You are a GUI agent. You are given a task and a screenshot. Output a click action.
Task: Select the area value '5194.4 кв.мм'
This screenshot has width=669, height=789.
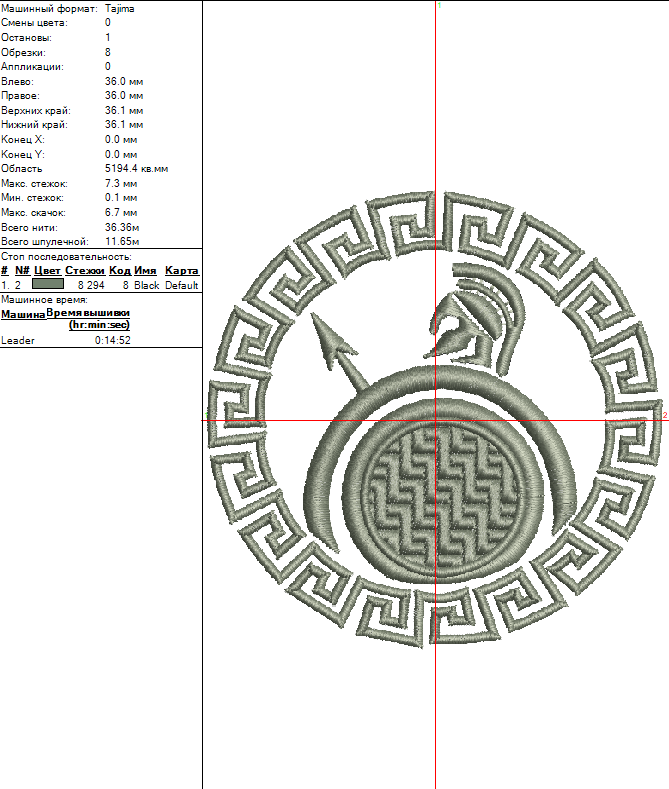(x=136, y=169)
